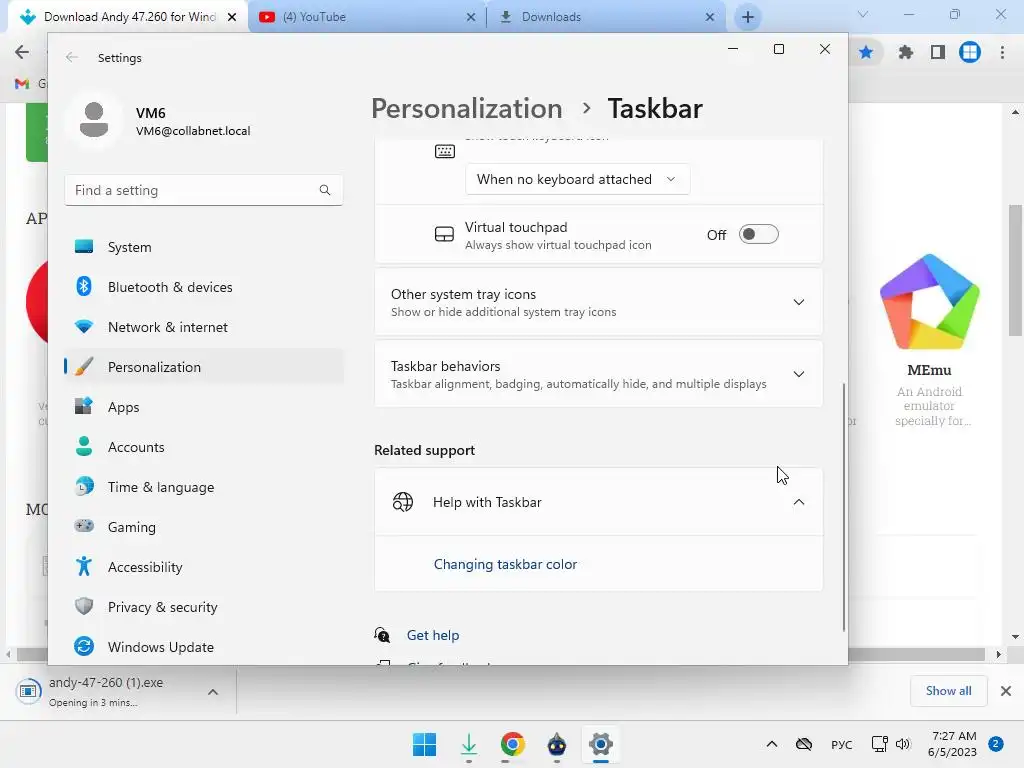This screenshot has width=1024, height=768.
Task: Open Changing taskbar color link
Action: (x=505, y=564)
